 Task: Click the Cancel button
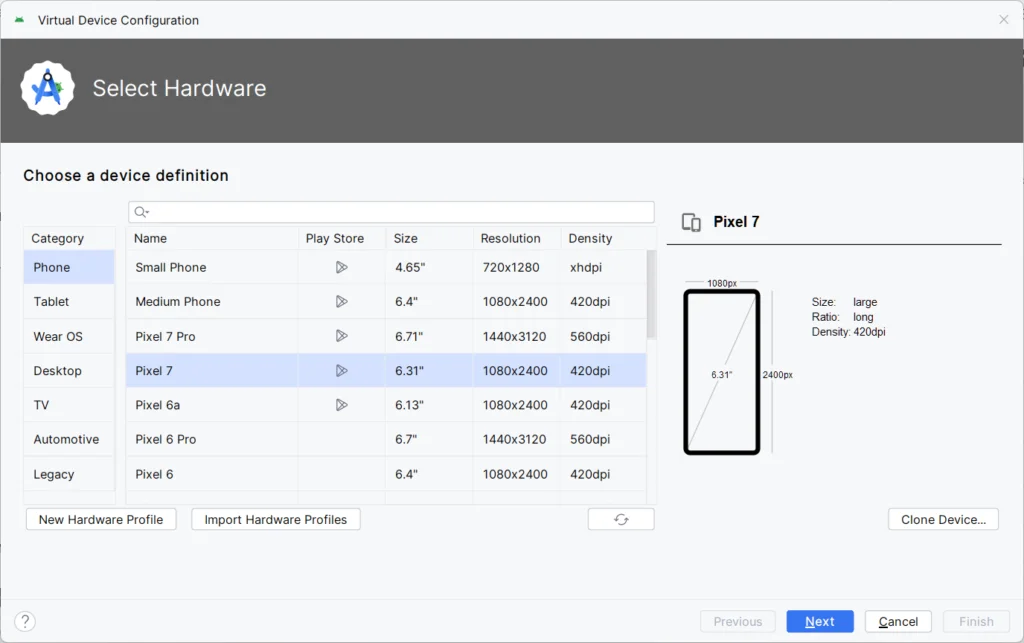click(898, 621)
